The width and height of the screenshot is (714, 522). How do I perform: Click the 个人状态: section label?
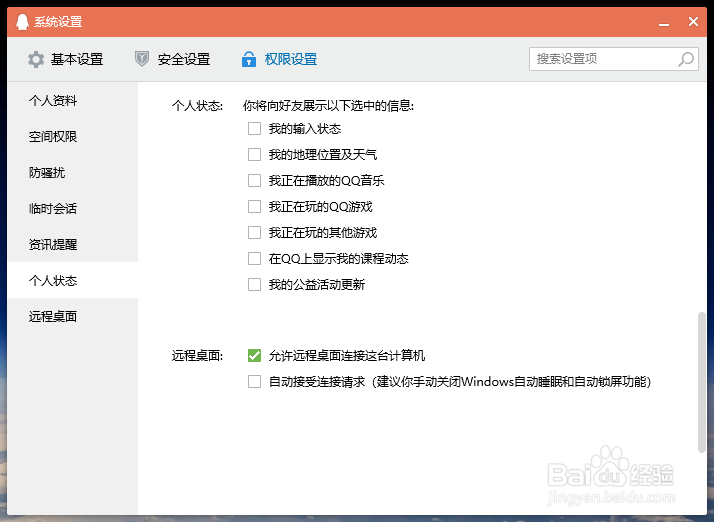click(x=197, y=106)
